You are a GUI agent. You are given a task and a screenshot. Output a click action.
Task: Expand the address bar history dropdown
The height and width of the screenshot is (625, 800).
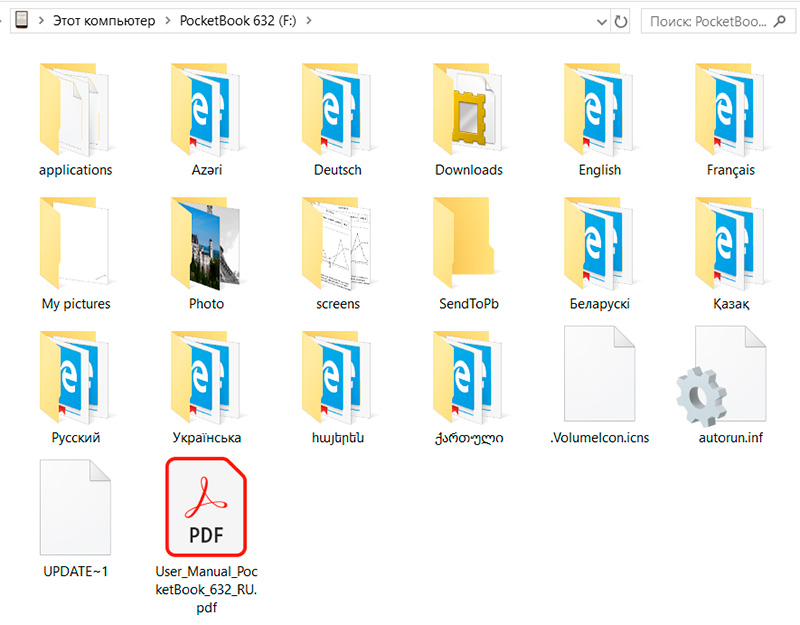599,21
